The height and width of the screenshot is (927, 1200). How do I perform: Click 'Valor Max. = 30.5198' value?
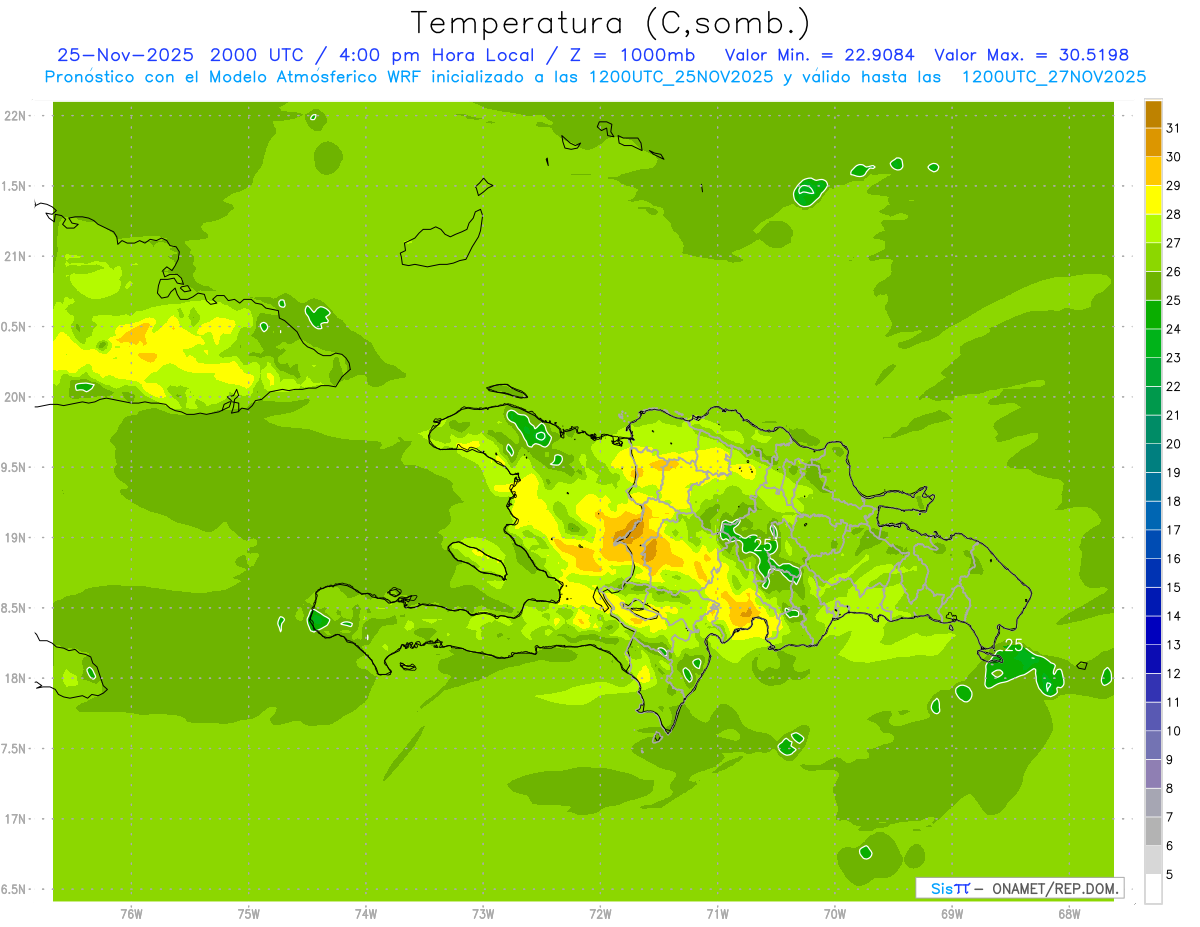coord(1031,55)
